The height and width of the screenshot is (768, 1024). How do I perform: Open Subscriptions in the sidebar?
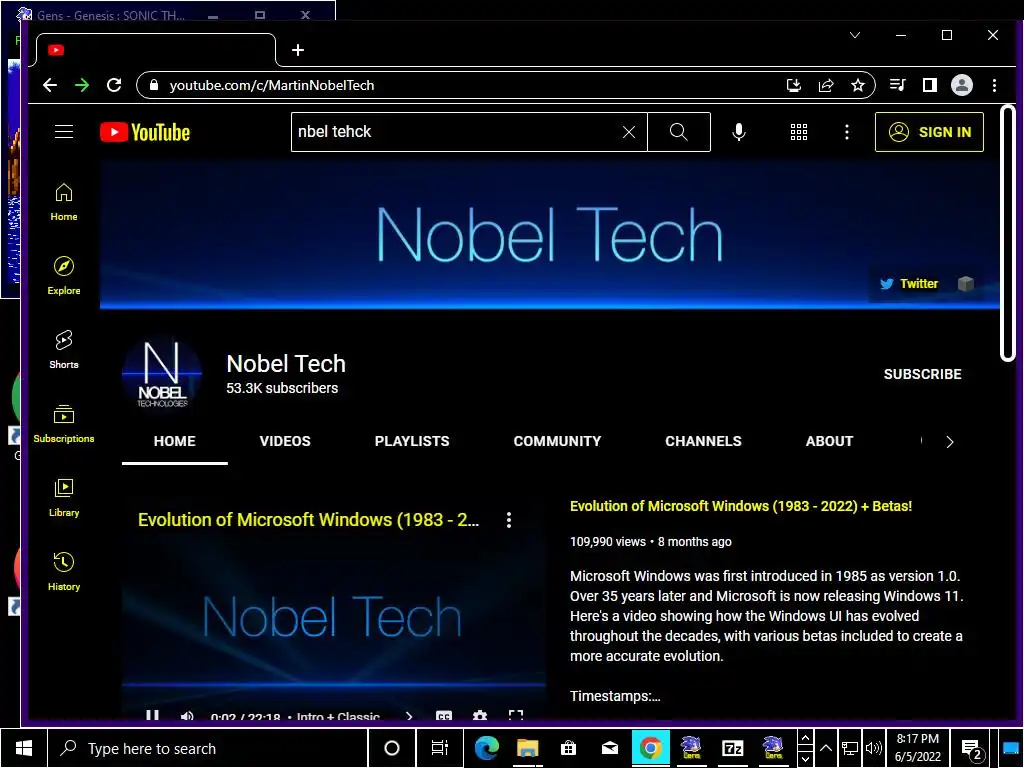point(63,424)
